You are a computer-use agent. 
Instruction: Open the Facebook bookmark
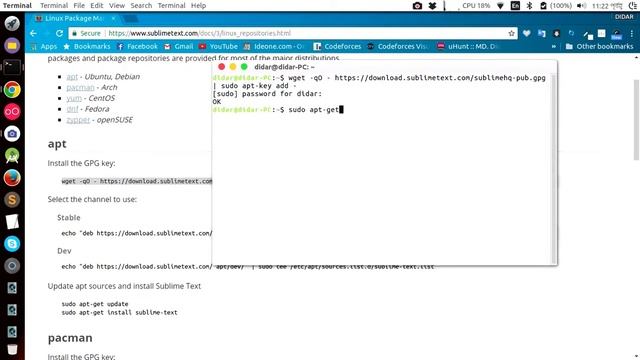point(138,47)
